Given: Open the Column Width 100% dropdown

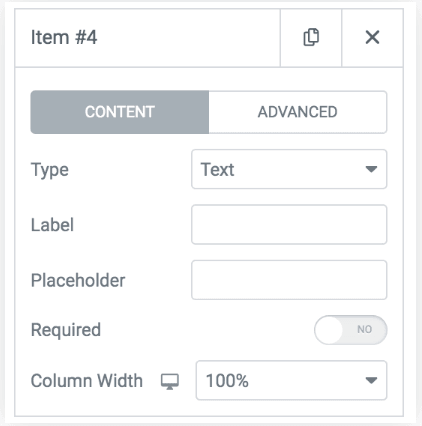Looking at the screenshot, I should (291, 380).
